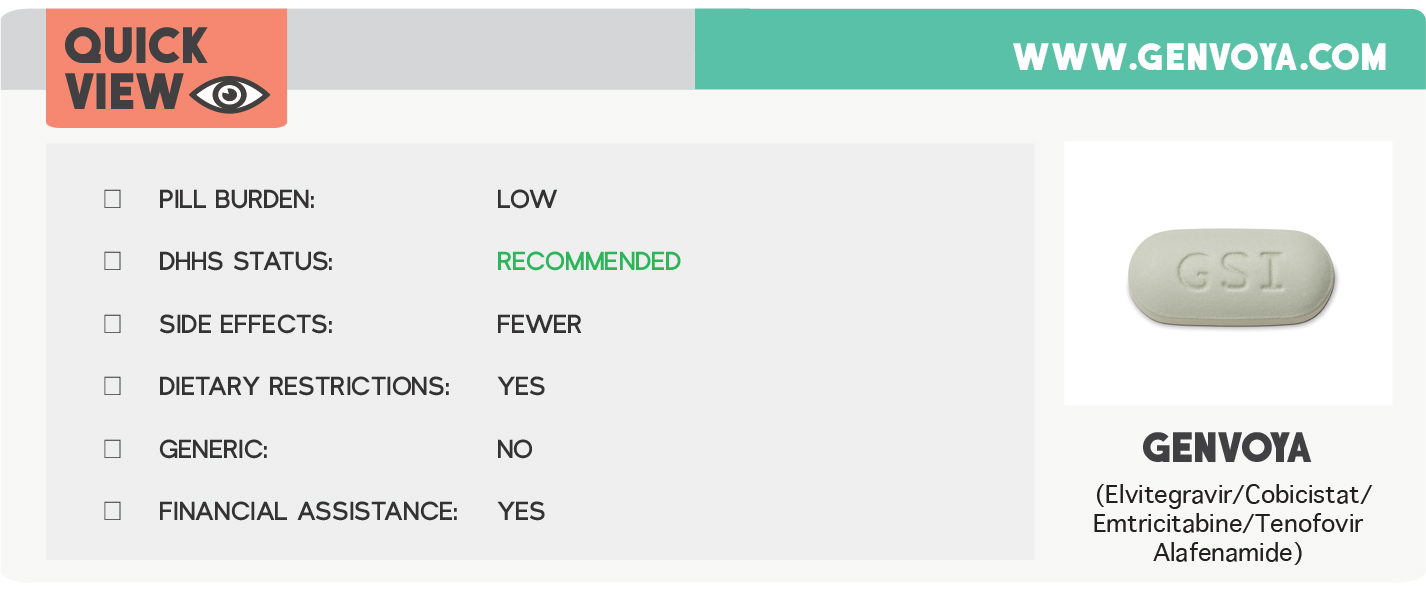Tick the Side Effects checkbox
This screenshot has width=1426, height=591.
tap(113, 324)
